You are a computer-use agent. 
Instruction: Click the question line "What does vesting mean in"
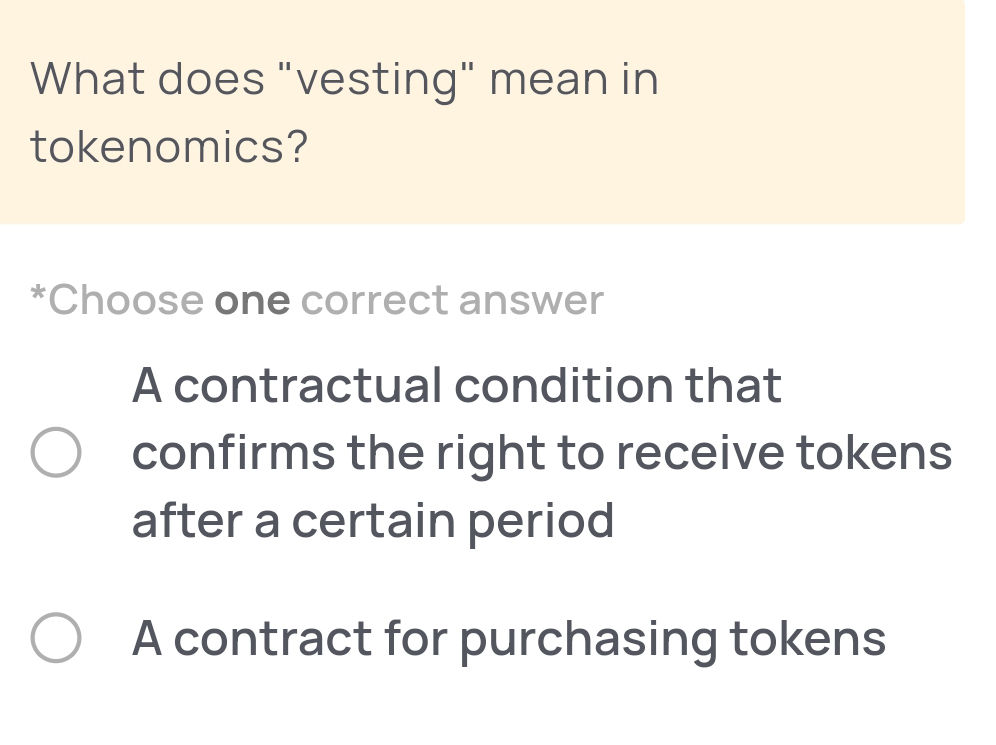coord(344,79)
